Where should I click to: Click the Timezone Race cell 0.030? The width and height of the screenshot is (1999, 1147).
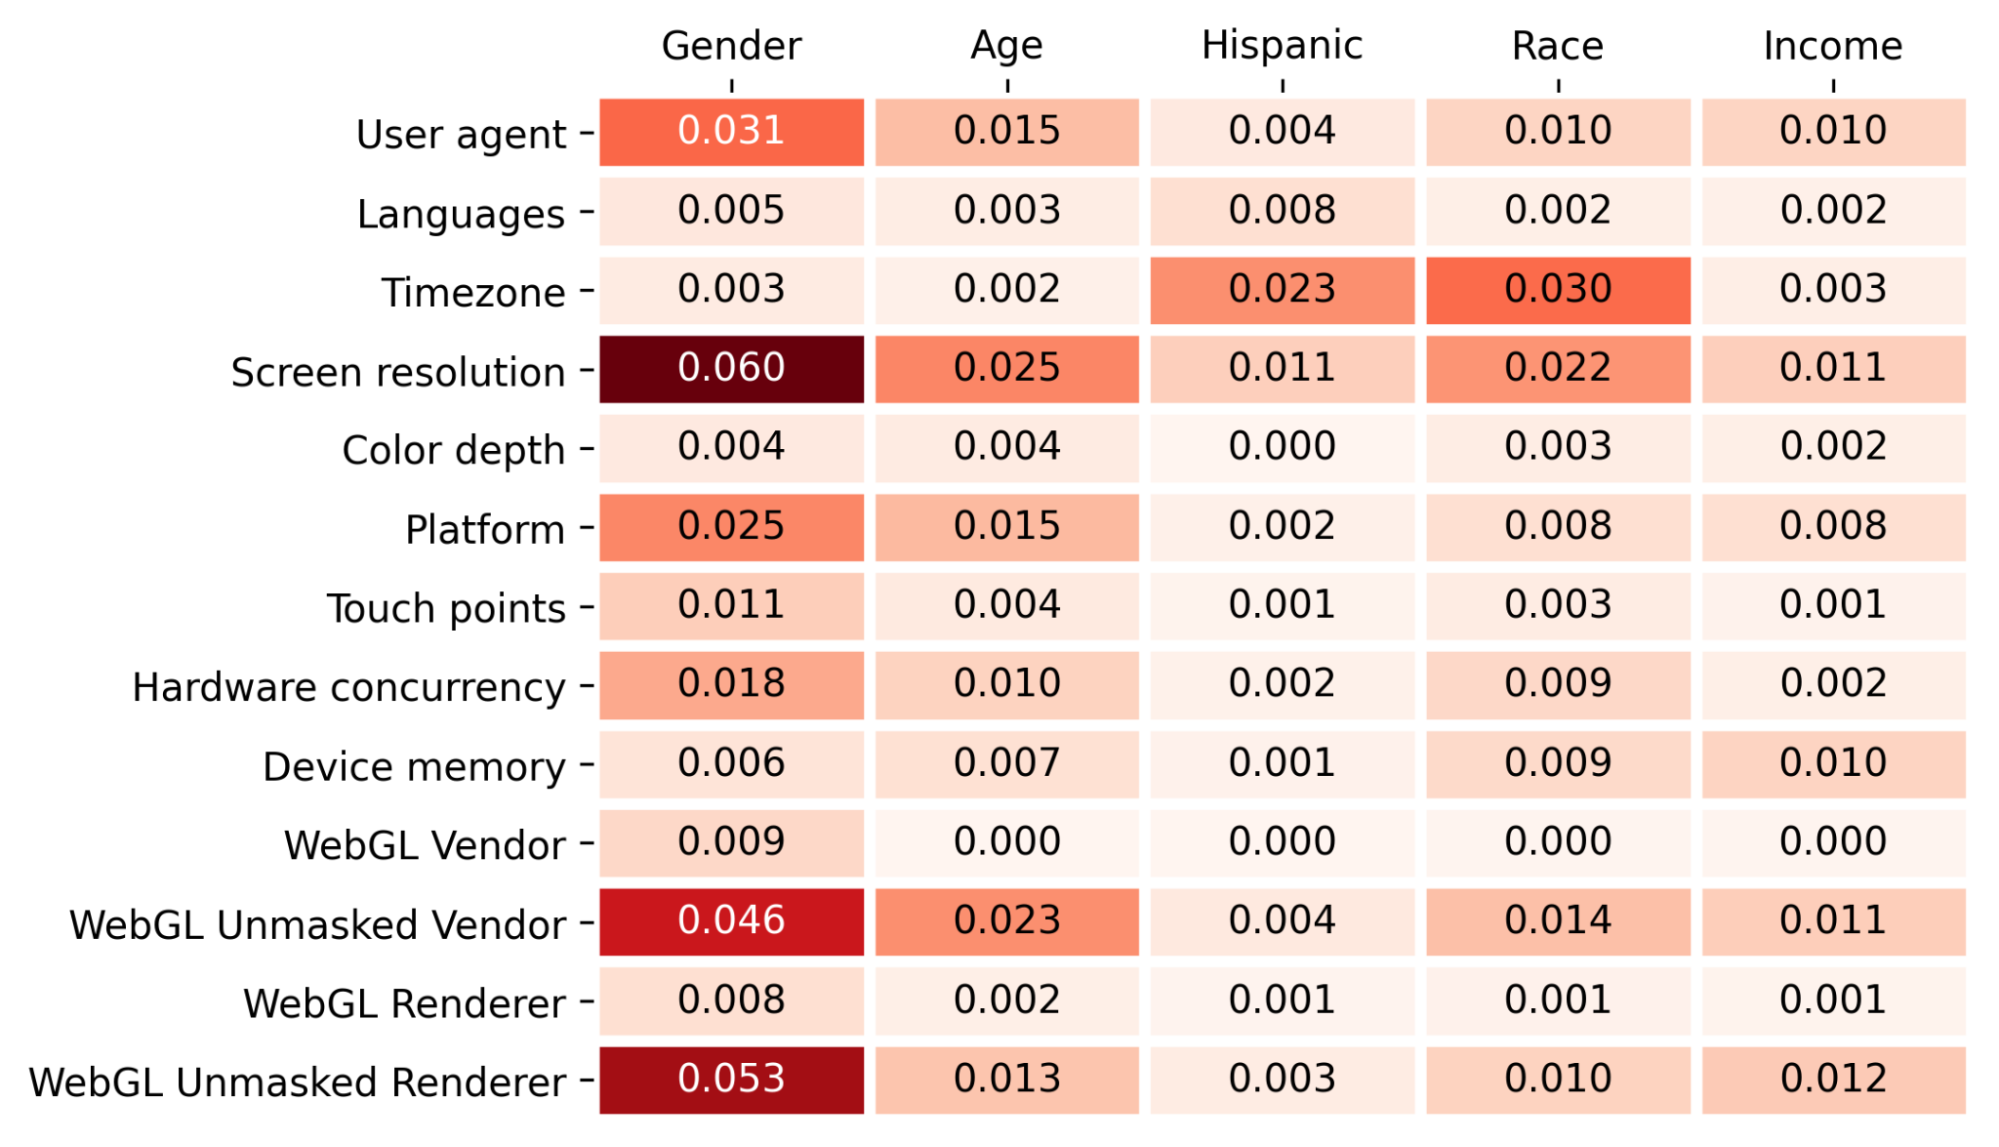pos(1558,290)
